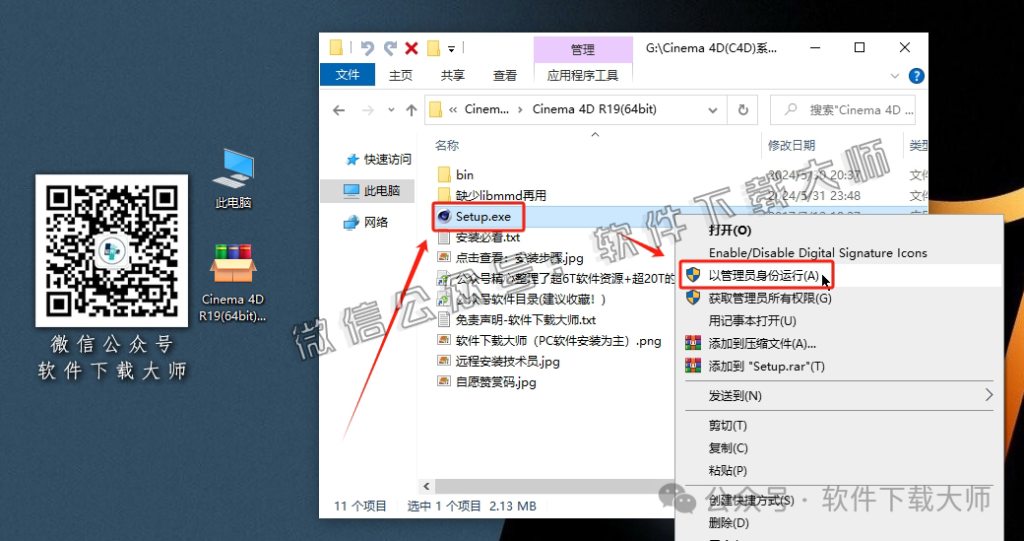Select the bin folder

465,174
